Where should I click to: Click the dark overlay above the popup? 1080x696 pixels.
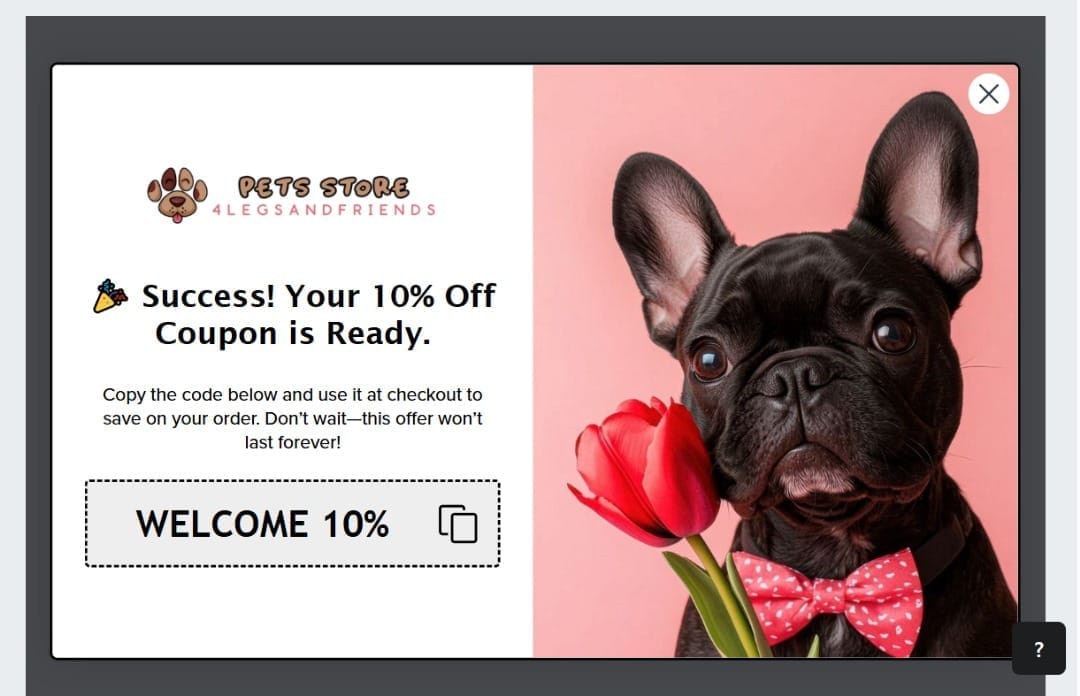tap(535, 39)
